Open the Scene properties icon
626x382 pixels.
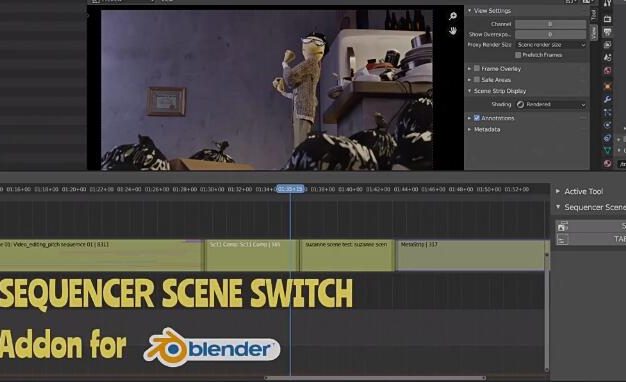point(608,58)
